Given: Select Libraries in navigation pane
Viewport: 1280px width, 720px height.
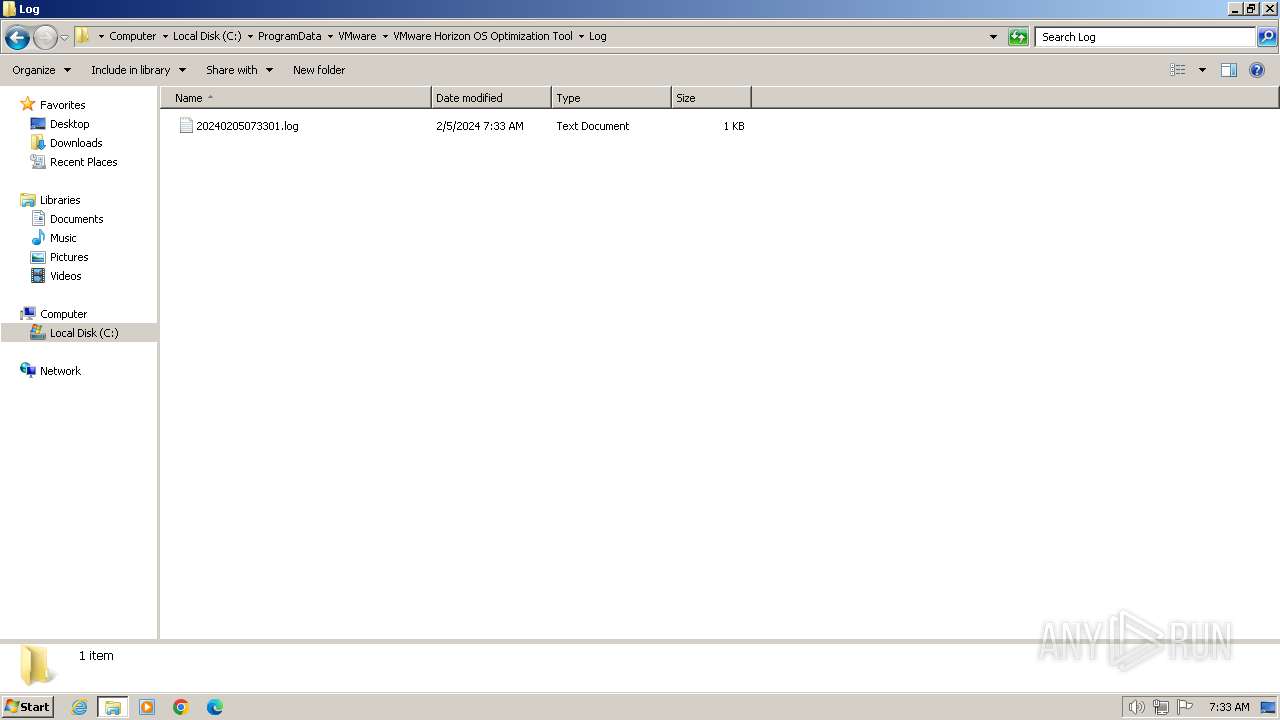Looking at the screenshot, I should coord(60,200).
